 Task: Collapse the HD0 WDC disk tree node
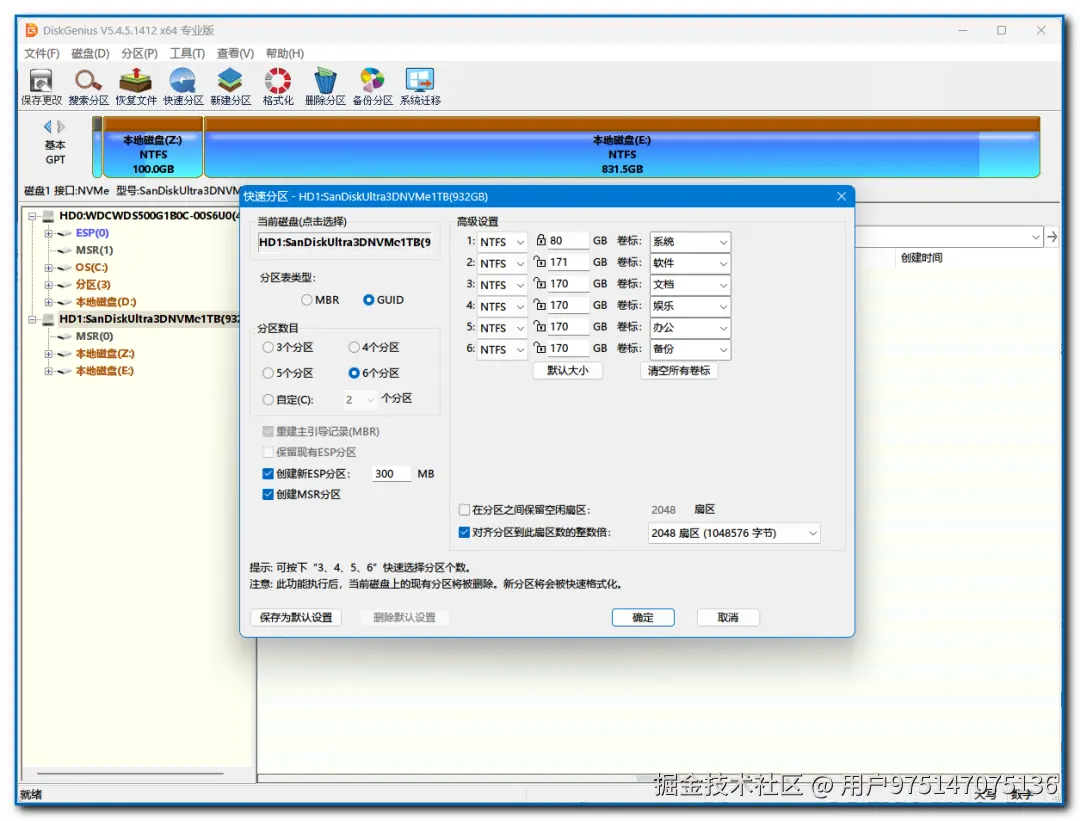pos(32,216)
